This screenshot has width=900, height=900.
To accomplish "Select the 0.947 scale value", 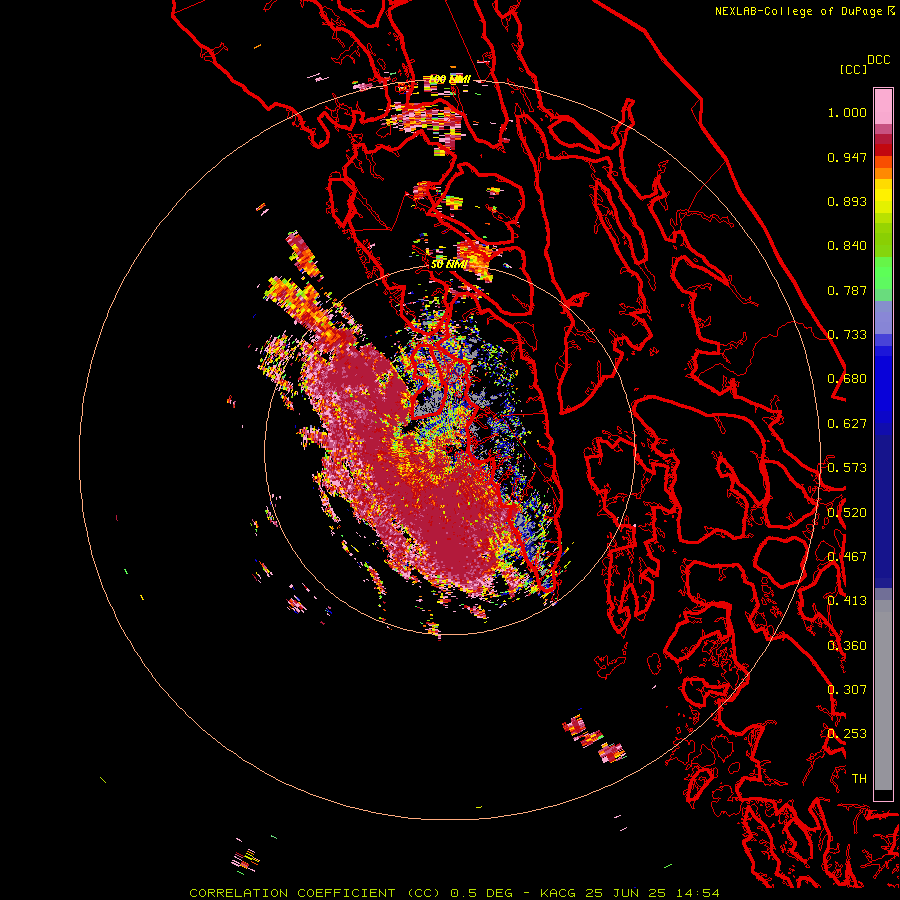I will pos(847,157).
